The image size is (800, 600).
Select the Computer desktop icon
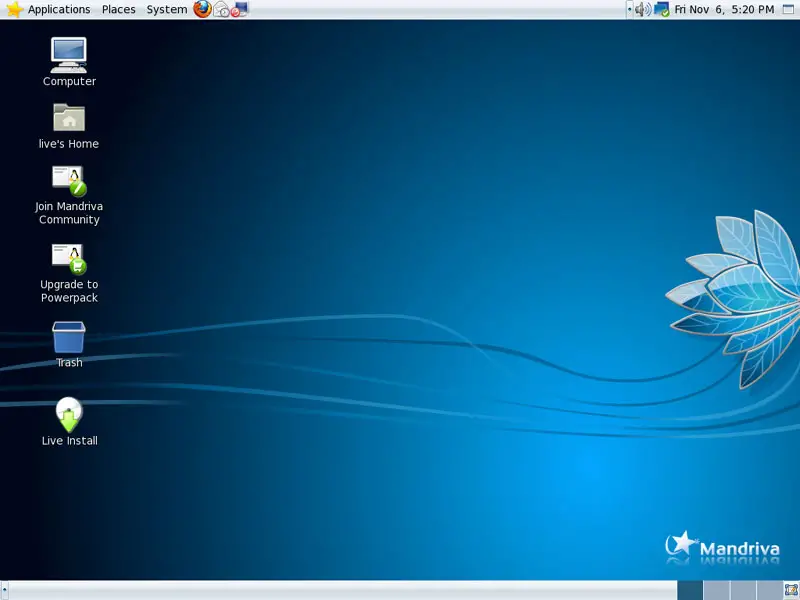tap(69, 54)
